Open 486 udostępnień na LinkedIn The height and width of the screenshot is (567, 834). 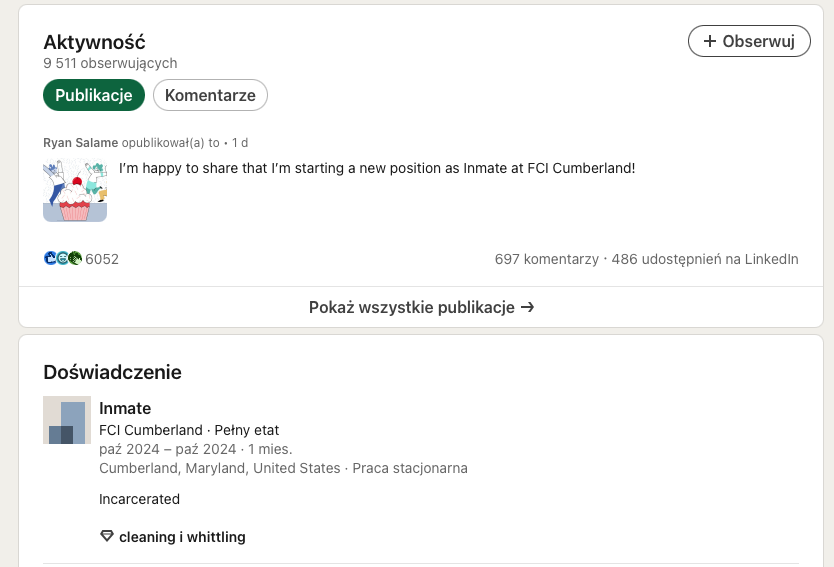pos(705,259)
